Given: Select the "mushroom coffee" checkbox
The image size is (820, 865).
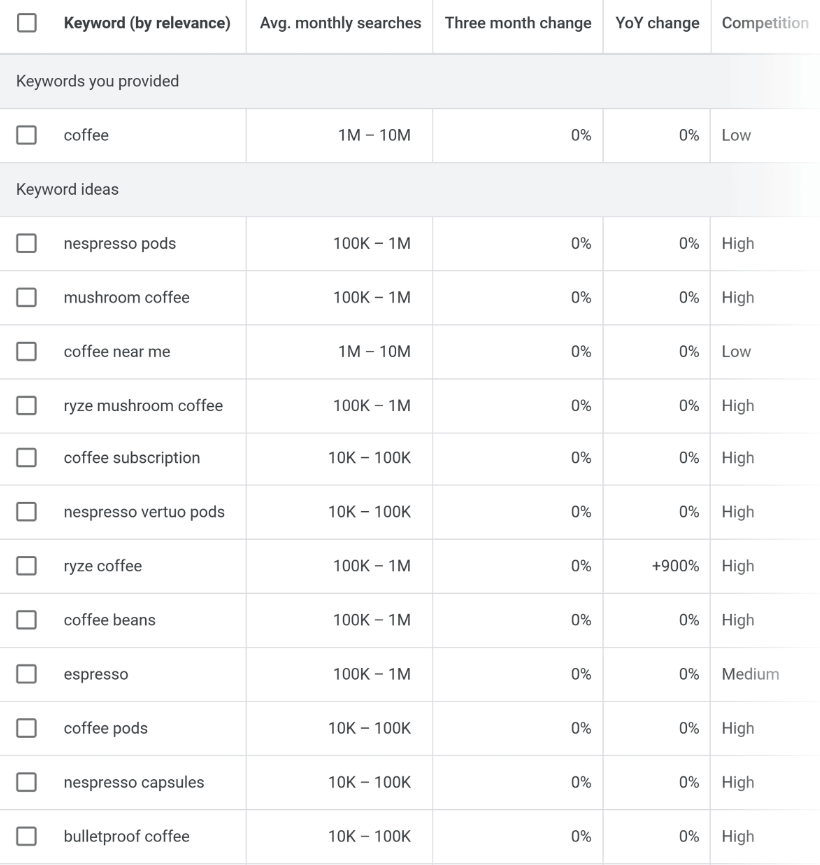Looking at the screenshot, I should 26,297.
